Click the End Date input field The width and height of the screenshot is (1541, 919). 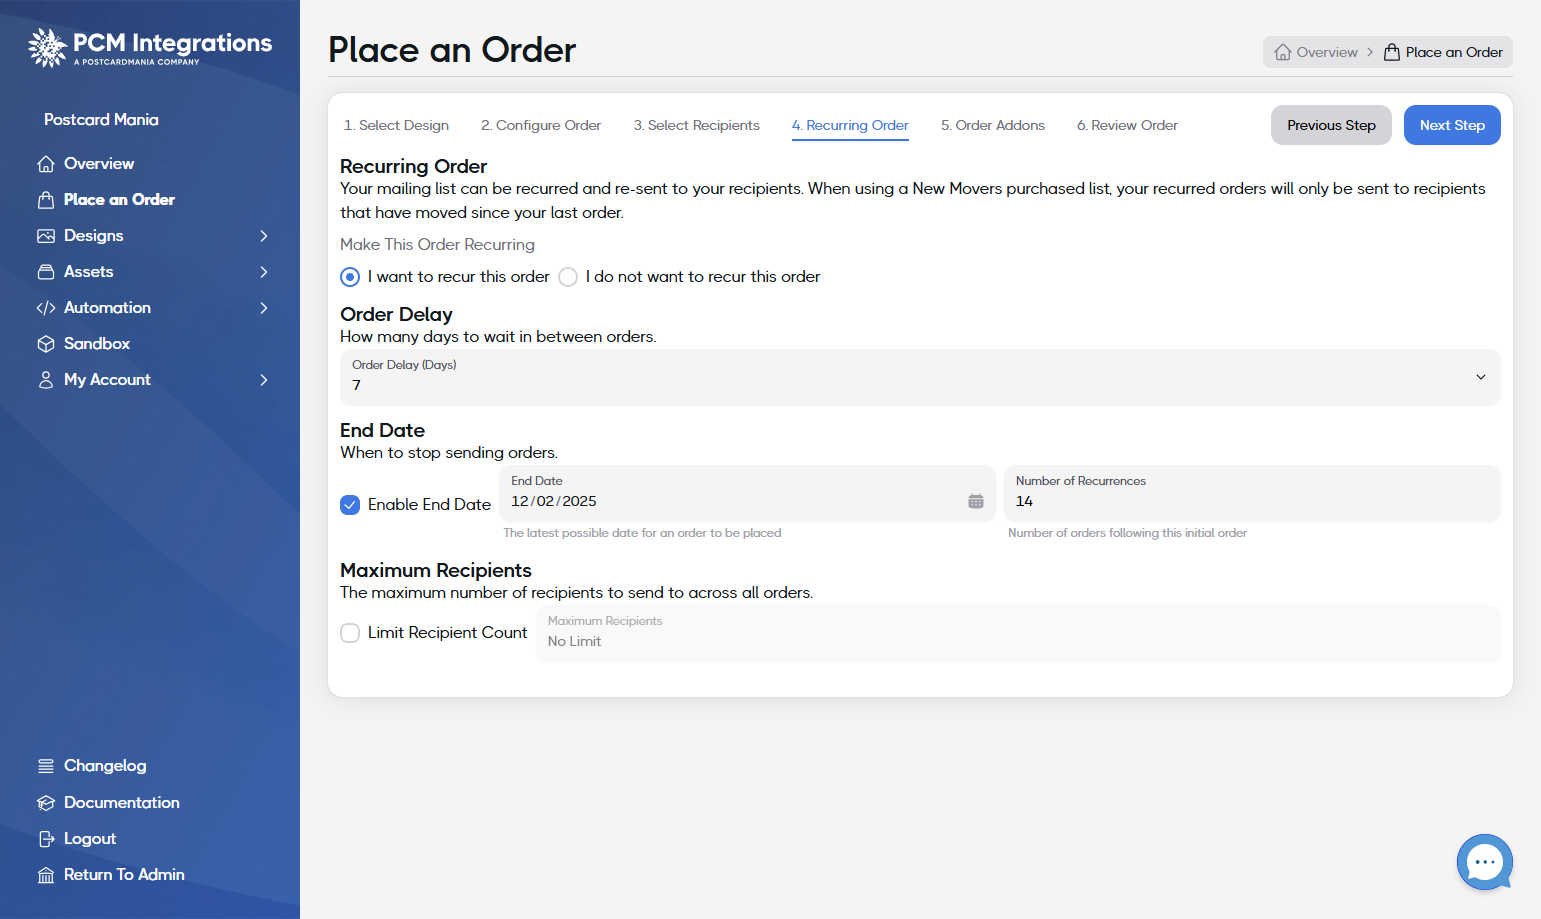747,493
